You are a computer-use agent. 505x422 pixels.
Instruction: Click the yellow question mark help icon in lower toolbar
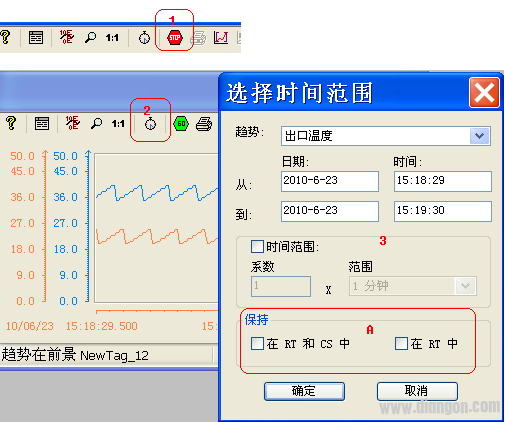point(11,123)
